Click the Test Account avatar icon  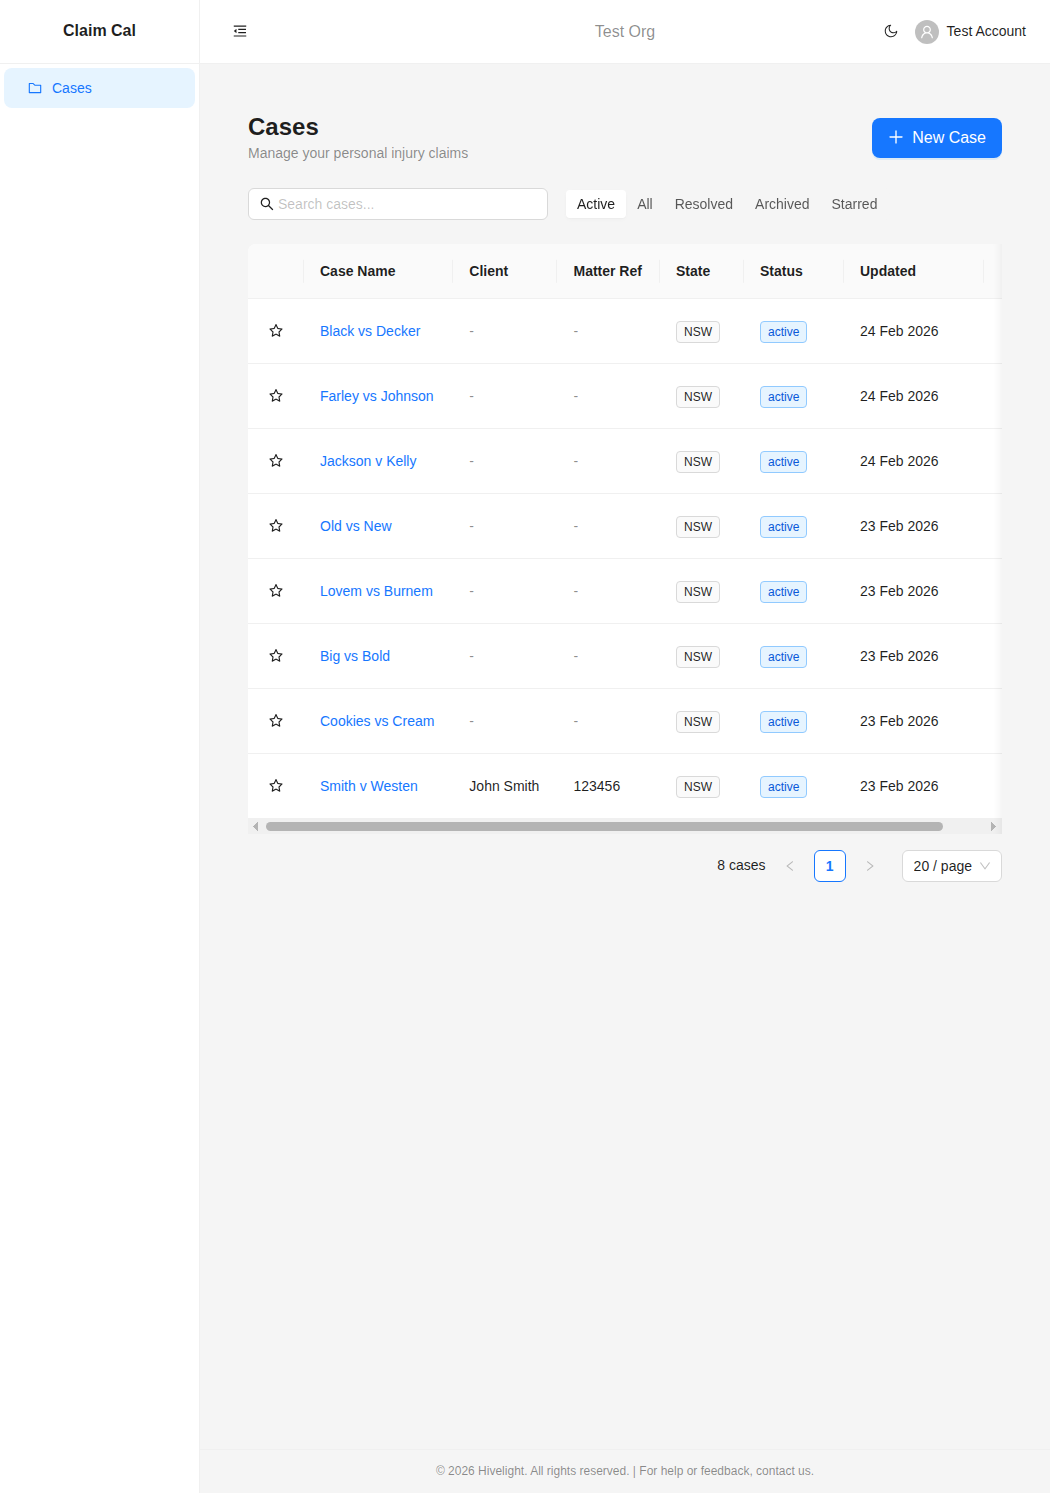coord(926,31)
